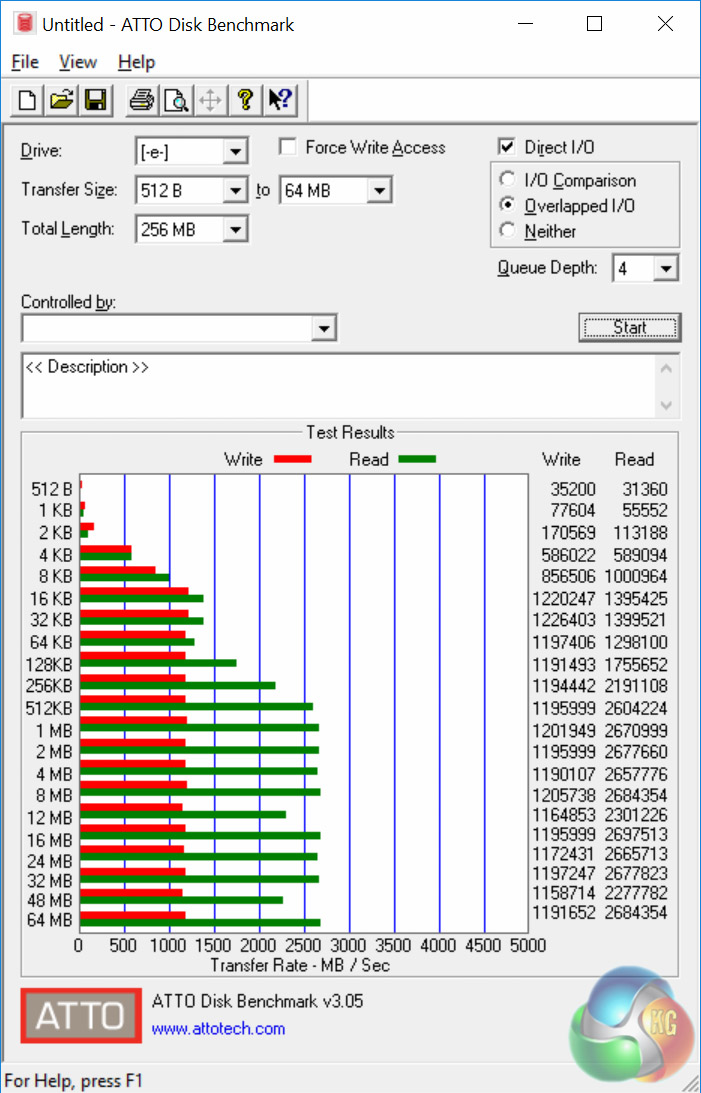This screenshot has width=701, height=1093.
Task: Click read value 2697513
Action: click(635, 834)
